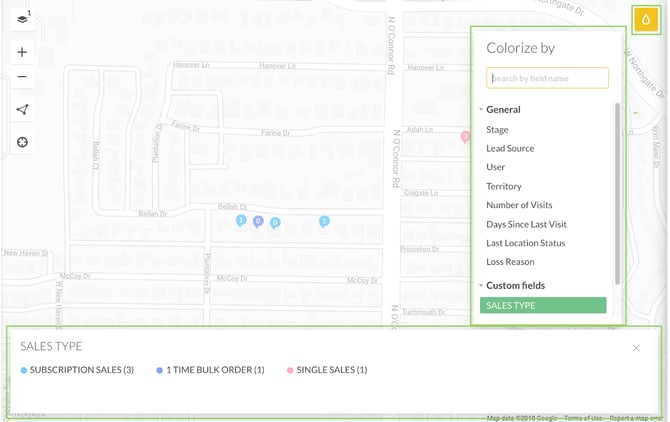The image size is (670, 422).
Task: Select the polygon draw area tool
Action: 22,109
